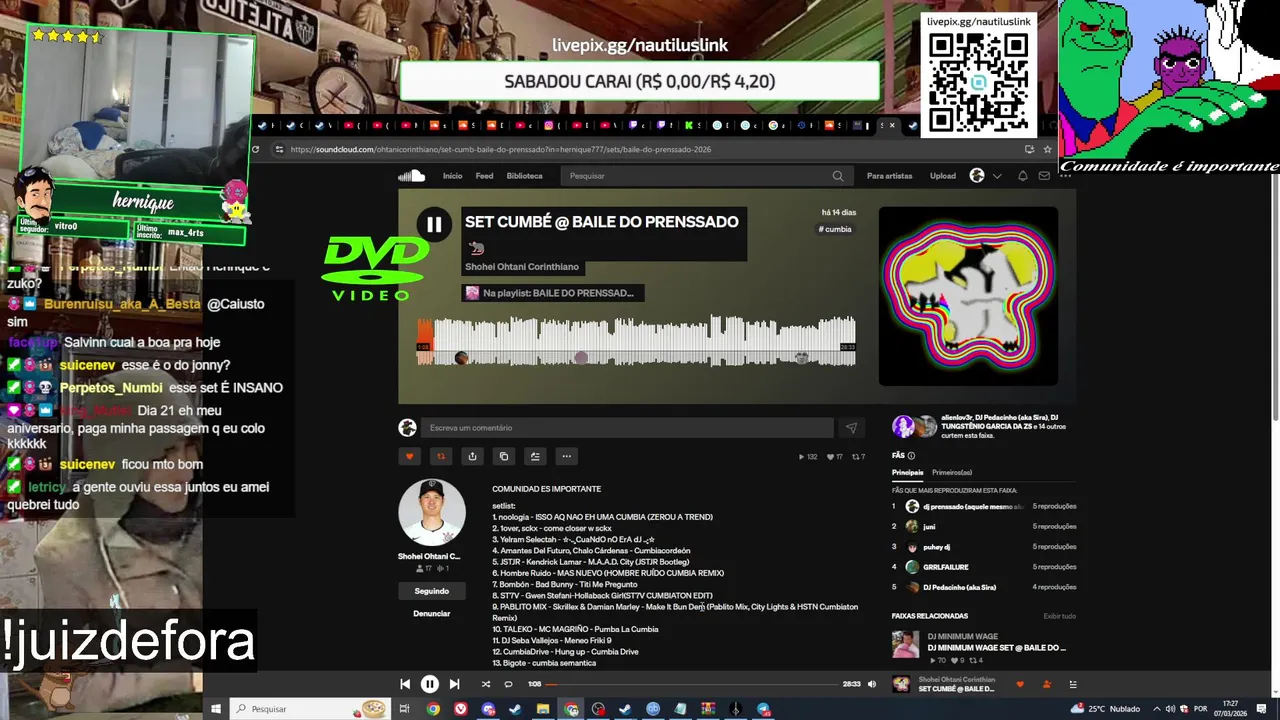Image resolution: width=1280 pixels, height=720 pixels.
Task: Click Upload in the header
Action: (943, 176)
